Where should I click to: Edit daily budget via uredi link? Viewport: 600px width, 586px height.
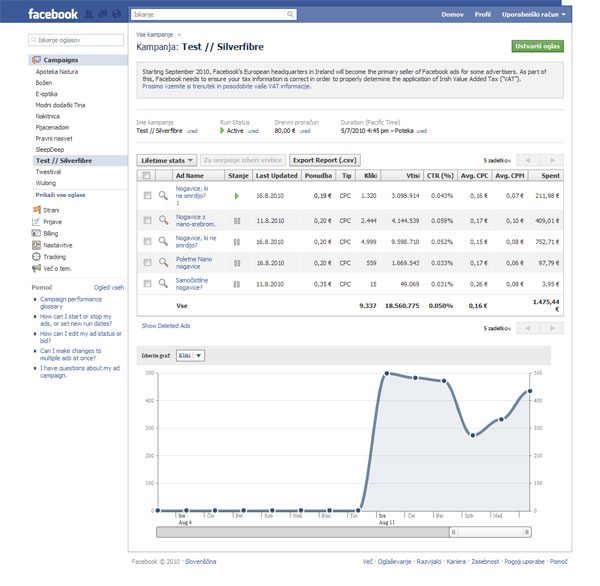[x=305, y=131]
